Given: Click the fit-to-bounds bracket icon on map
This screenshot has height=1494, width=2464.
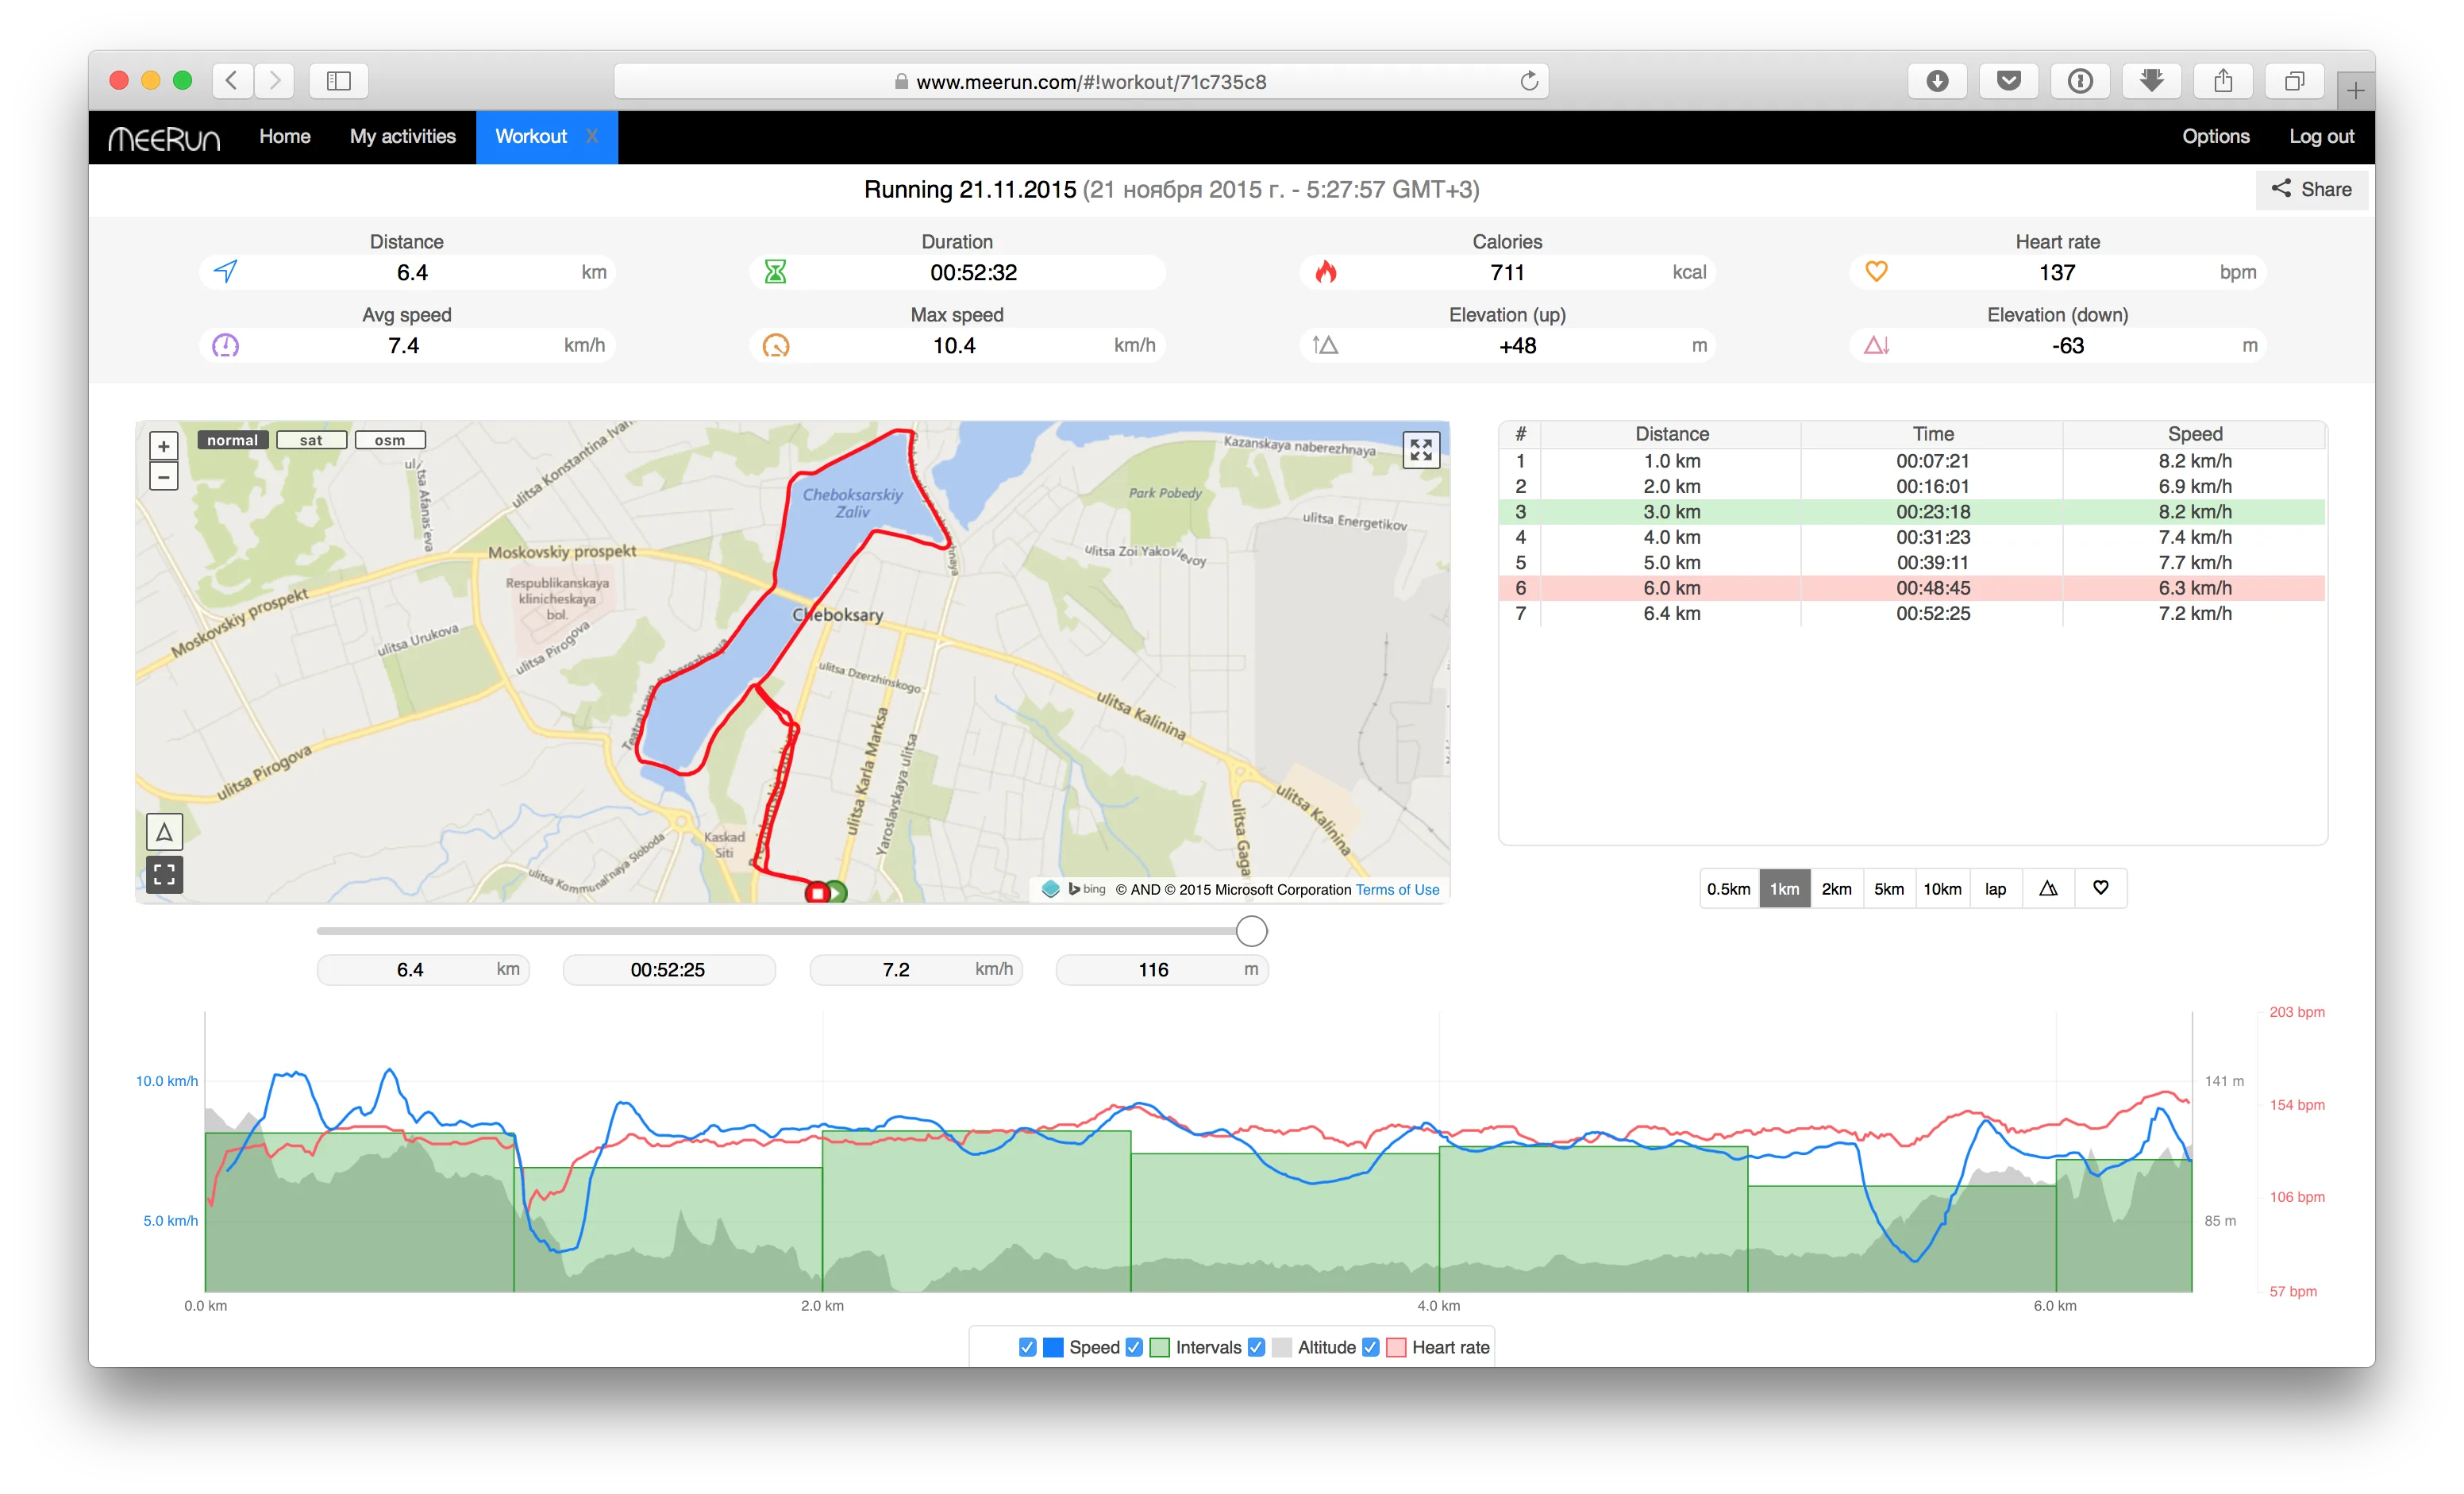Looking at the screenshot, I should [x=164, y=875].
